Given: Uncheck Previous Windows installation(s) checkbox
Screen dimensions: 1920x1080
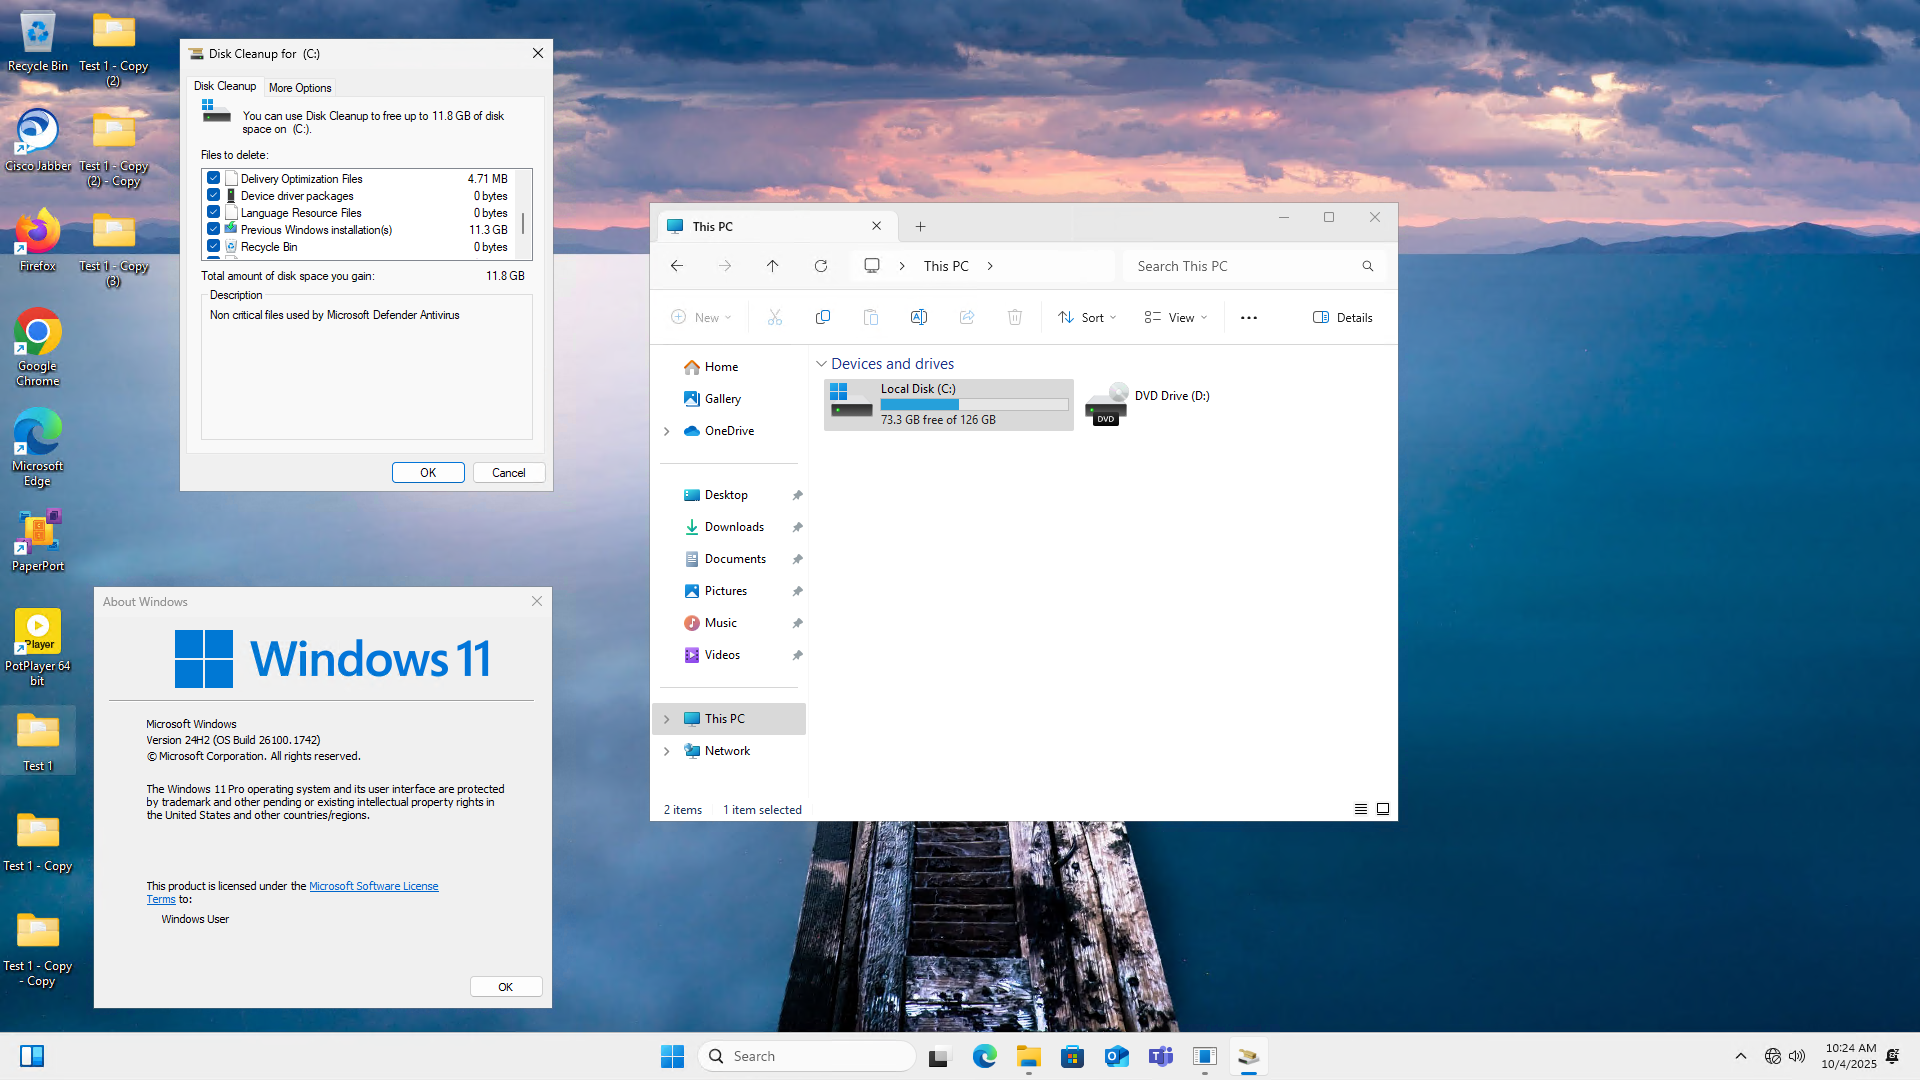Looking at the screenshot, I should (x=213, y=229).
